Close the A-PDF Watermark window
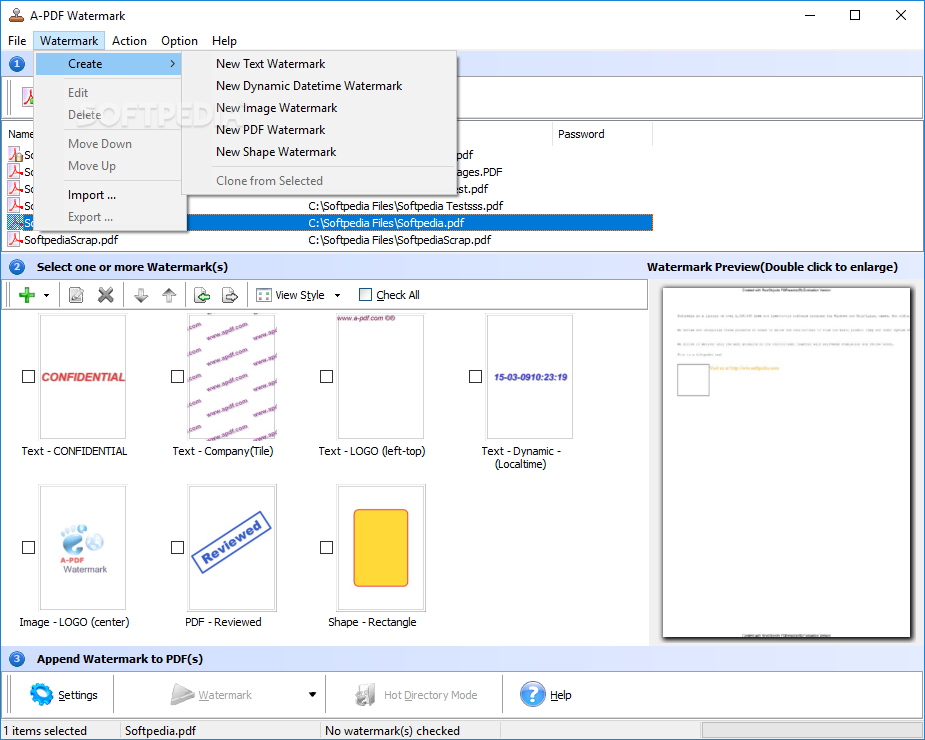 point(900,15)
